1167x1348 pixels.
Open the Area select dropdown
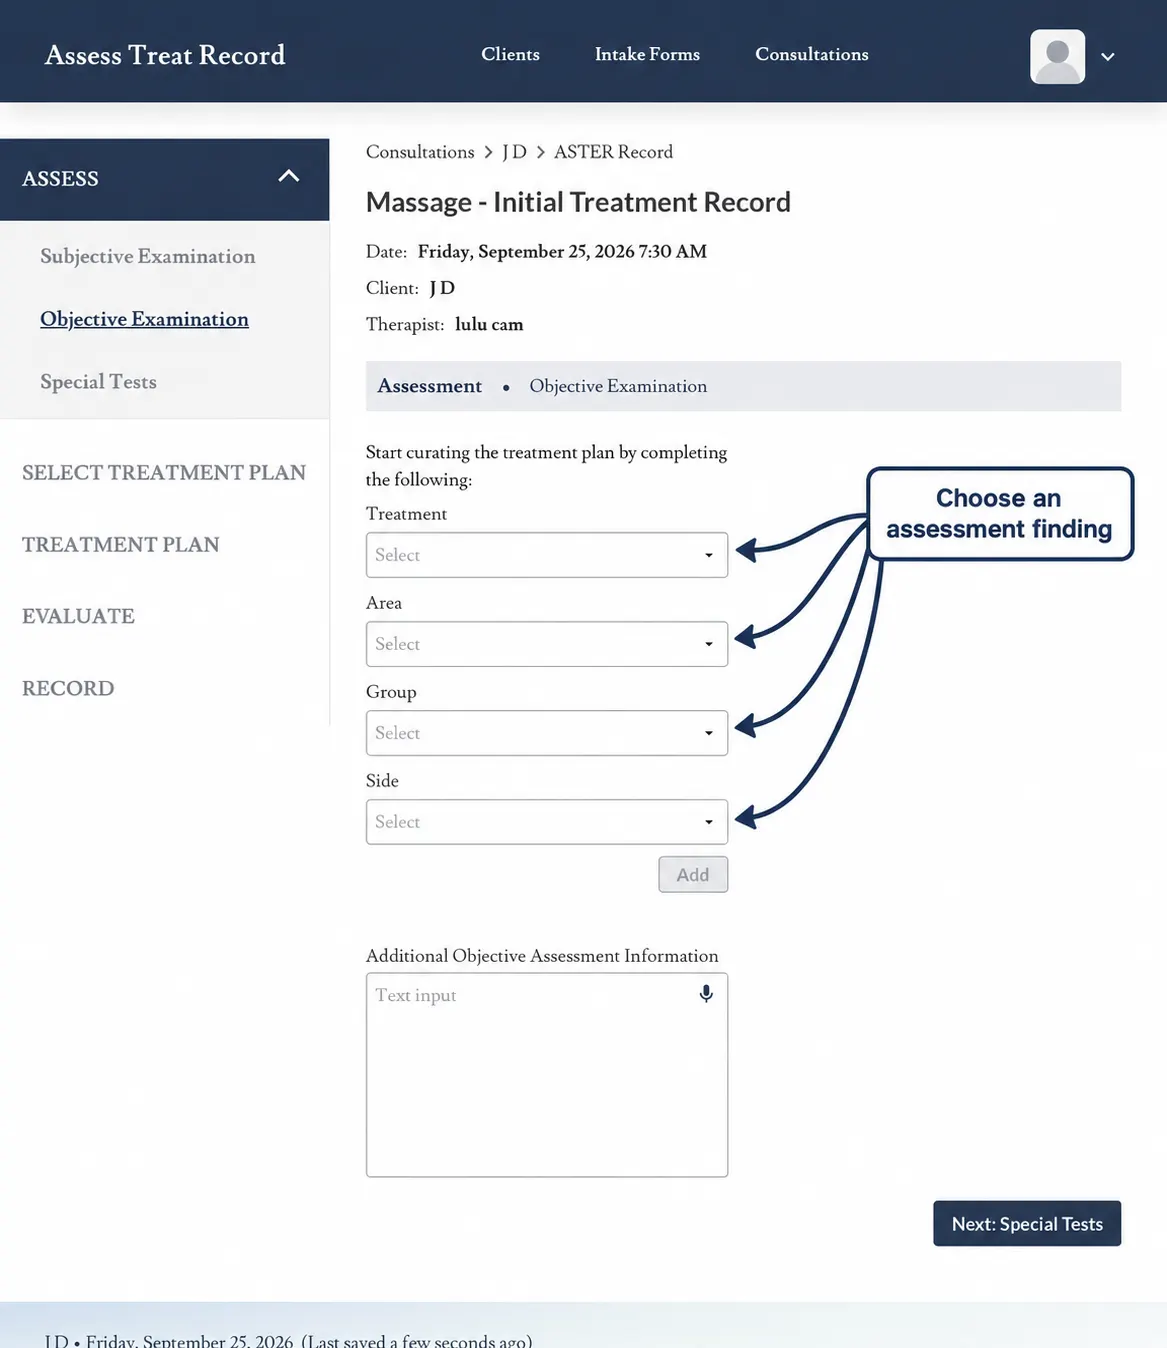click(x=547, y=644)
